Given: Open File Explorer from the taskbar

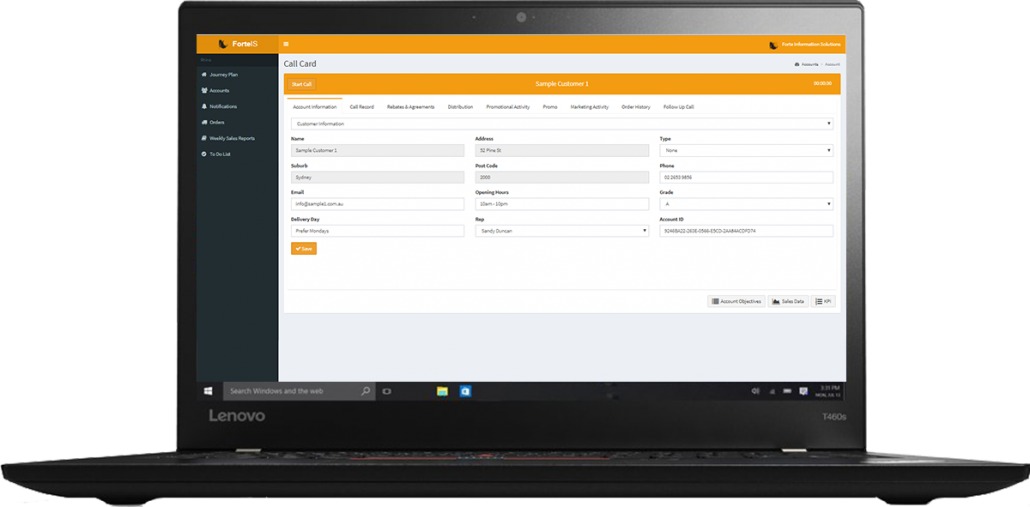Looking at the screenshot, I should point(442,391).
